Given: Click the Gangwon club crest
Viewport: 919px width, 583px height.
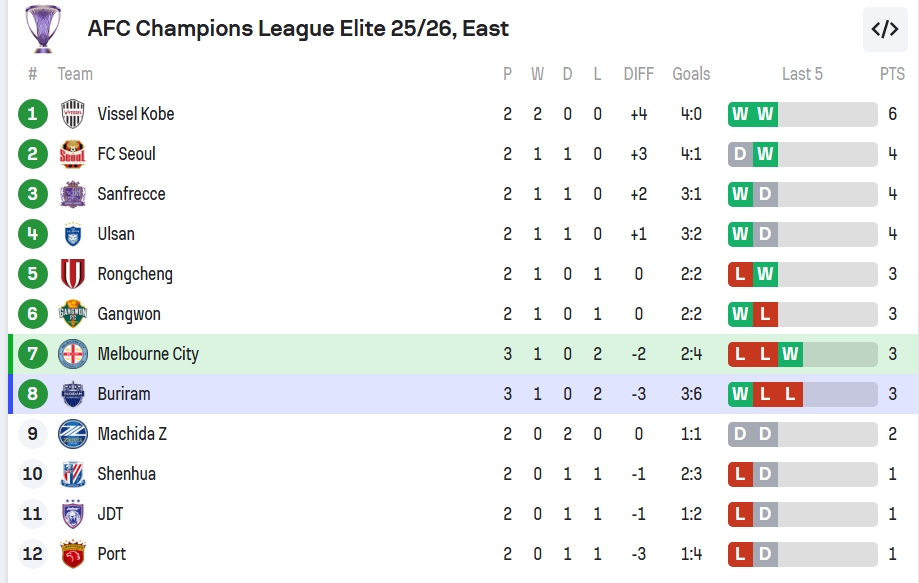Looking at the screenshot, I should [73, 314].
